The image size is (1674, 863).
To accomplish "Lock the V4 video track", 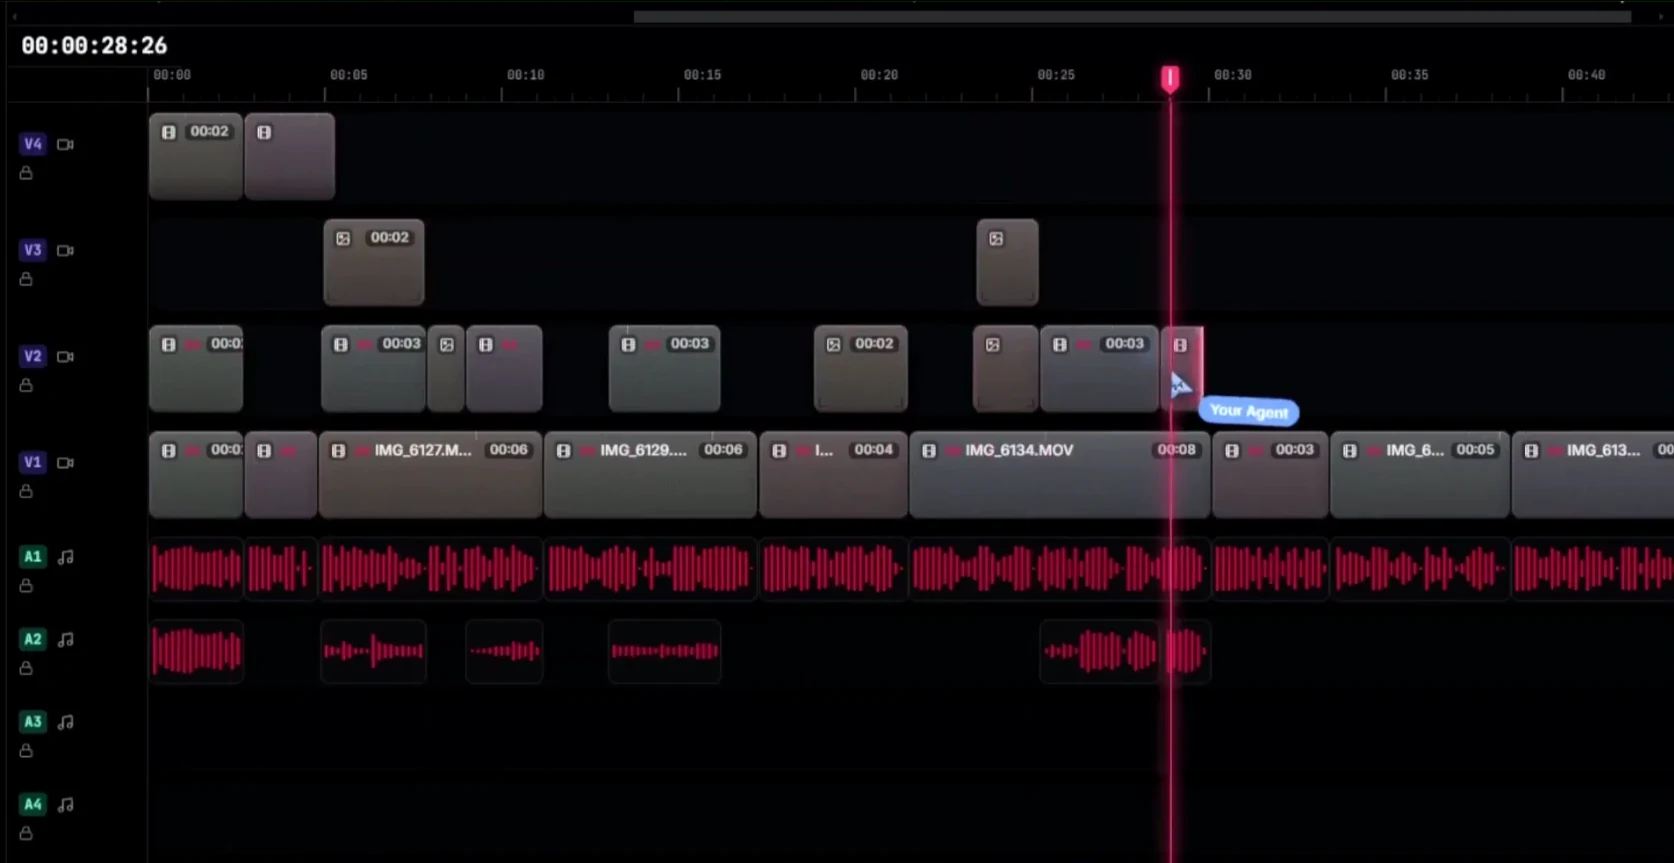I will click(26, 173).
